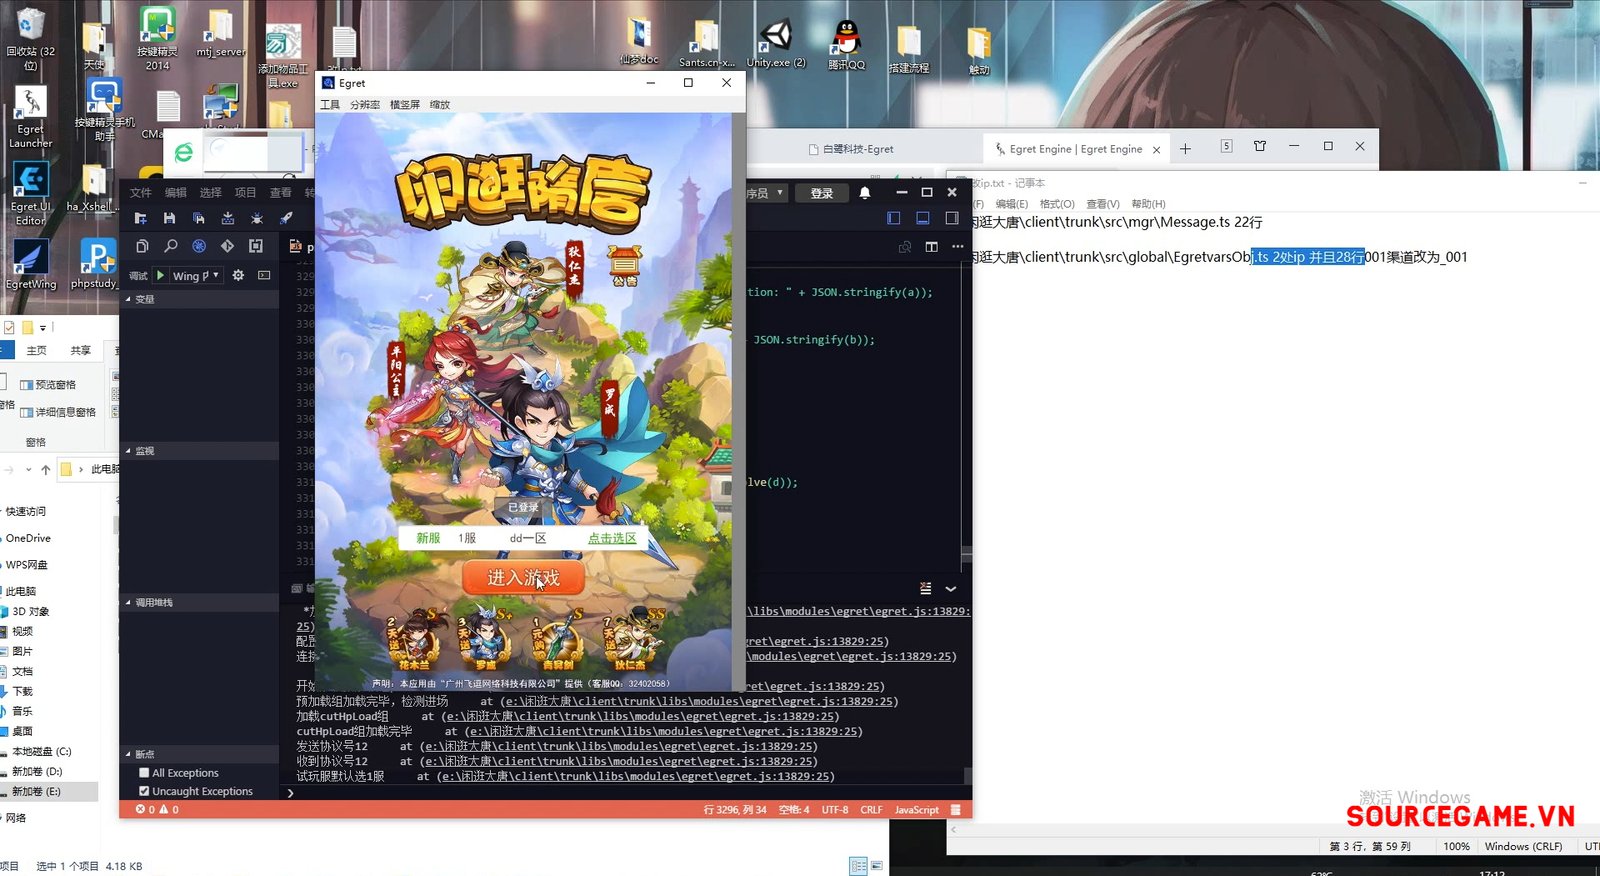Image resolution: width=1600 pixels, height=876 pixels.
Task: Toggle the 预览窗格 preview pane in Explorer
Action: (48, 384)
